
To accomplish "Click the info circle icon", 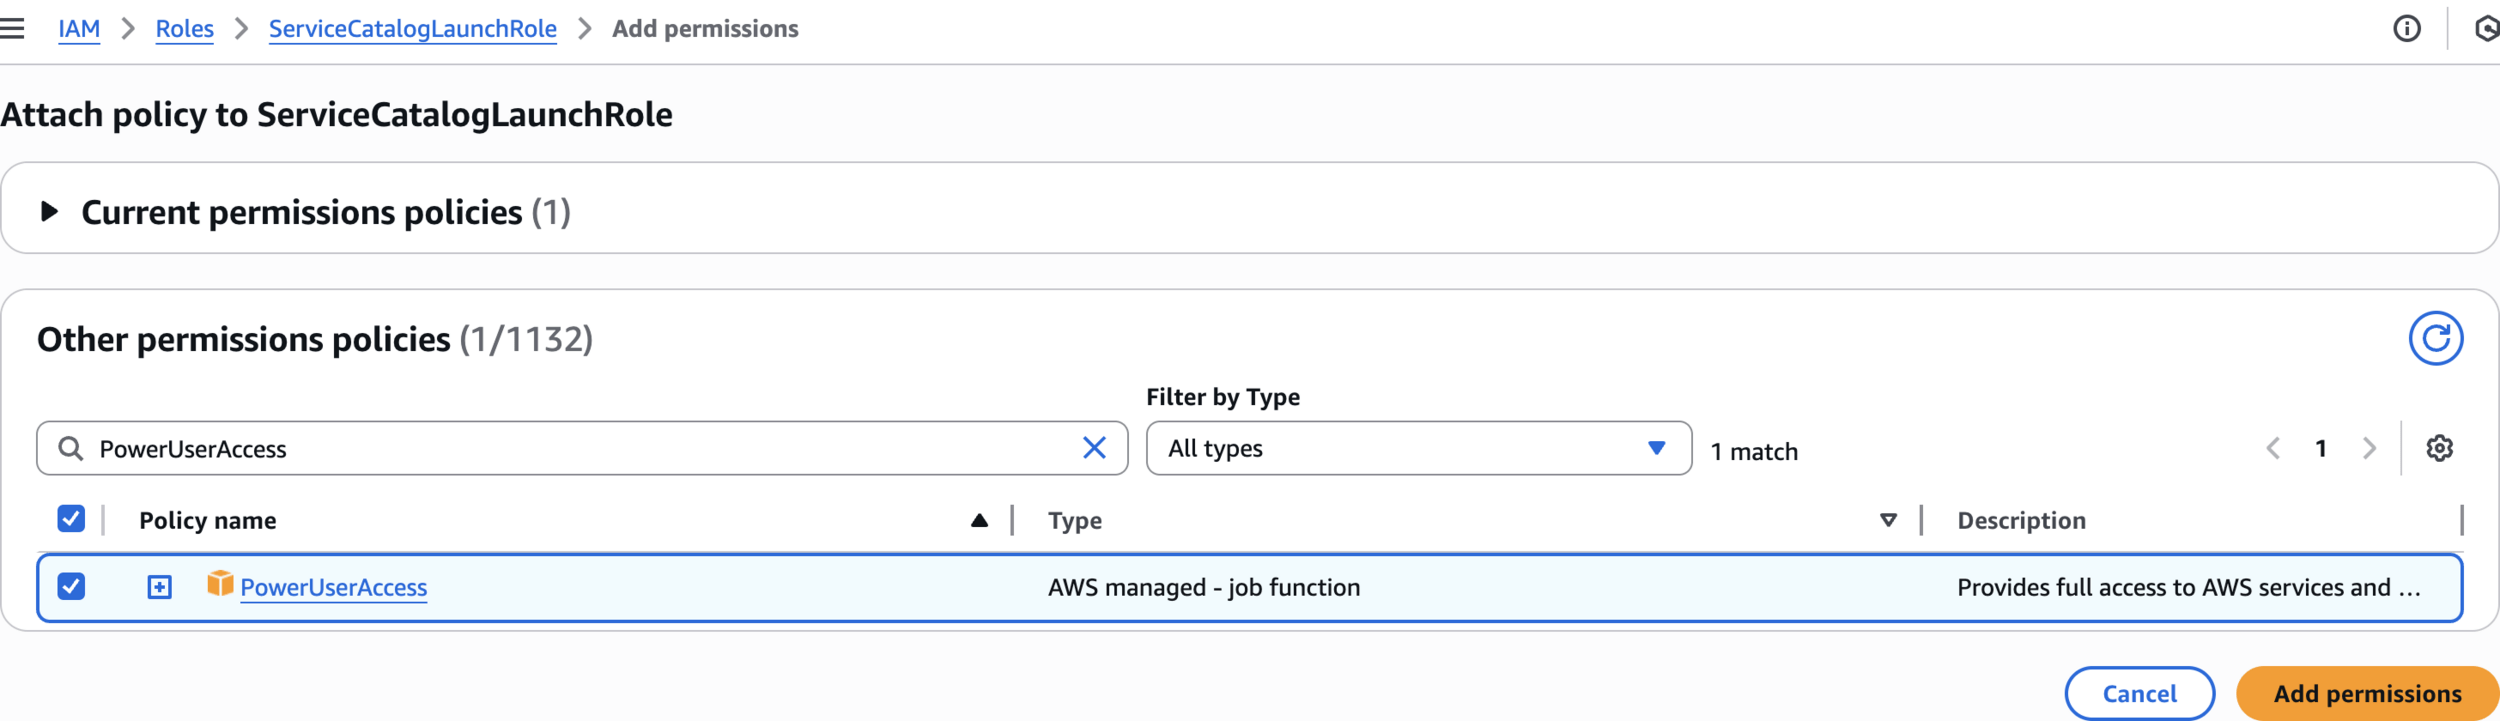I will (2406, 29).
